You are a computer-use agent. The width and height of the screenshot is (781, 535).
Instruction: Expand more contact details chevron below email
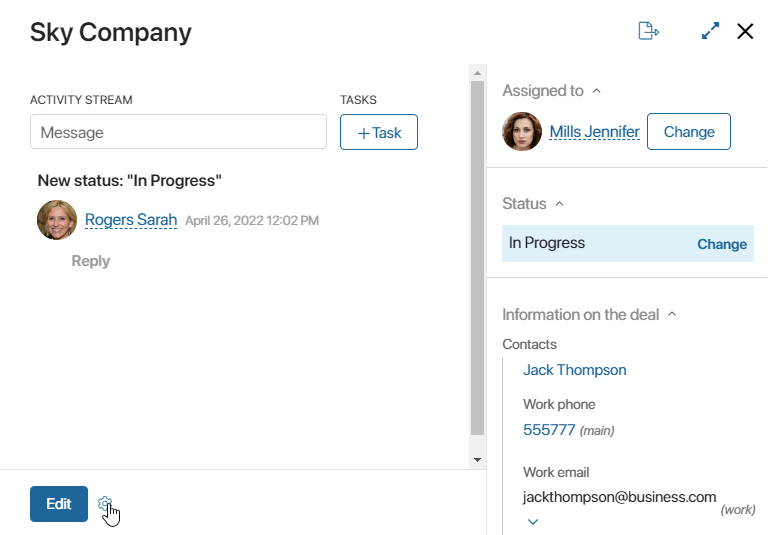[532, 522]
